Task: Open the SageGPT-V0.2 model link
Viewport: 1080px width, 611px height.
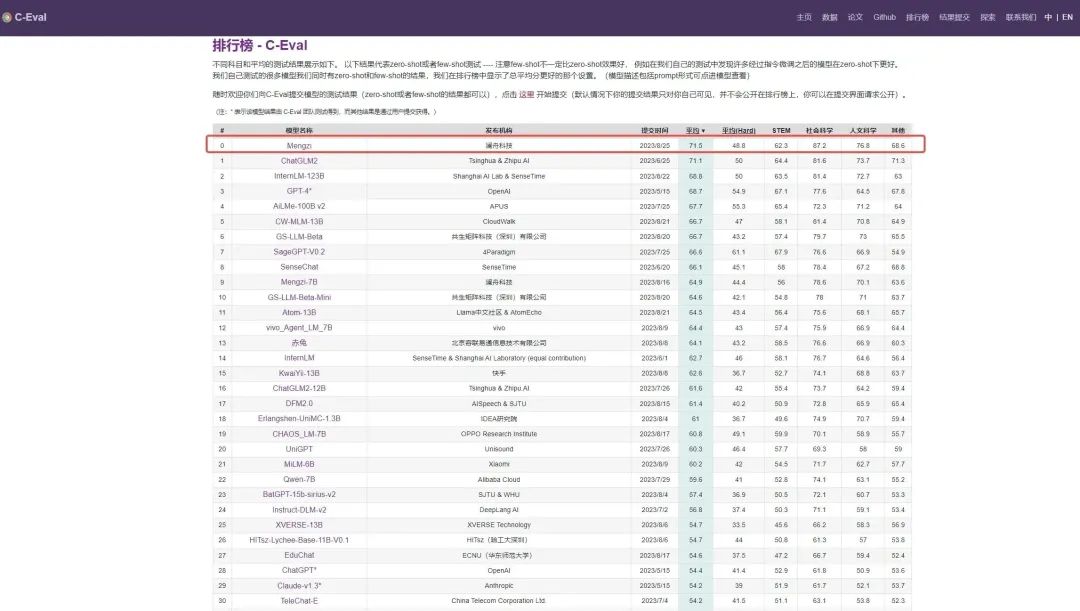Action: point(299,252)
